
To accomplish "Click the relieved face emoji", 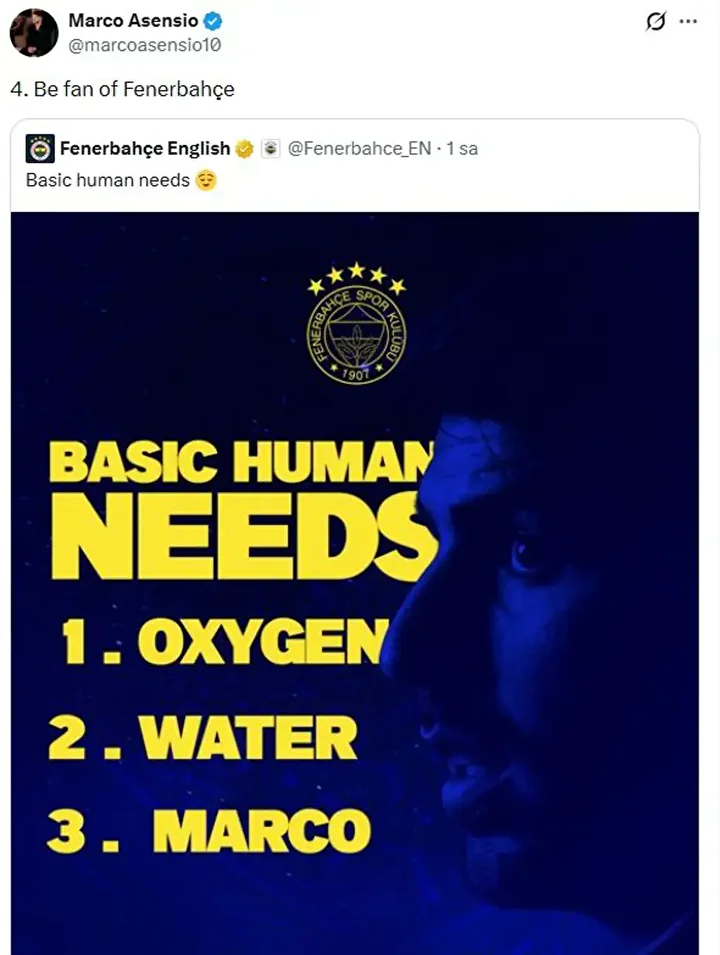I will [x=207, y=181].
